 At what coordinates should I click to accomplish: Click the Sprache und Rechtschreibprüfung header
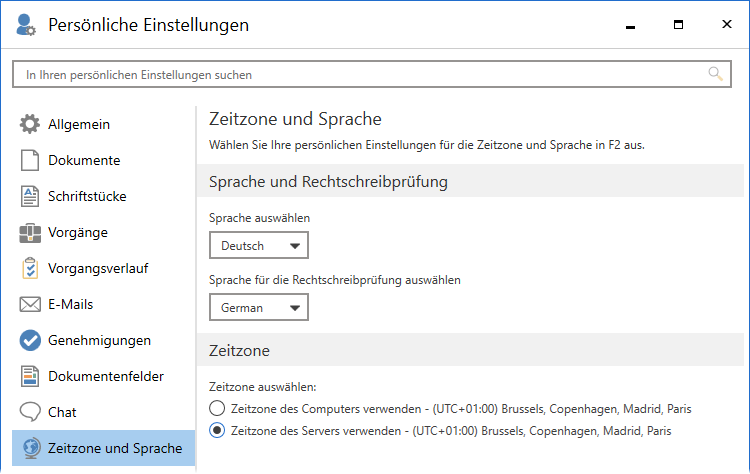328,182
